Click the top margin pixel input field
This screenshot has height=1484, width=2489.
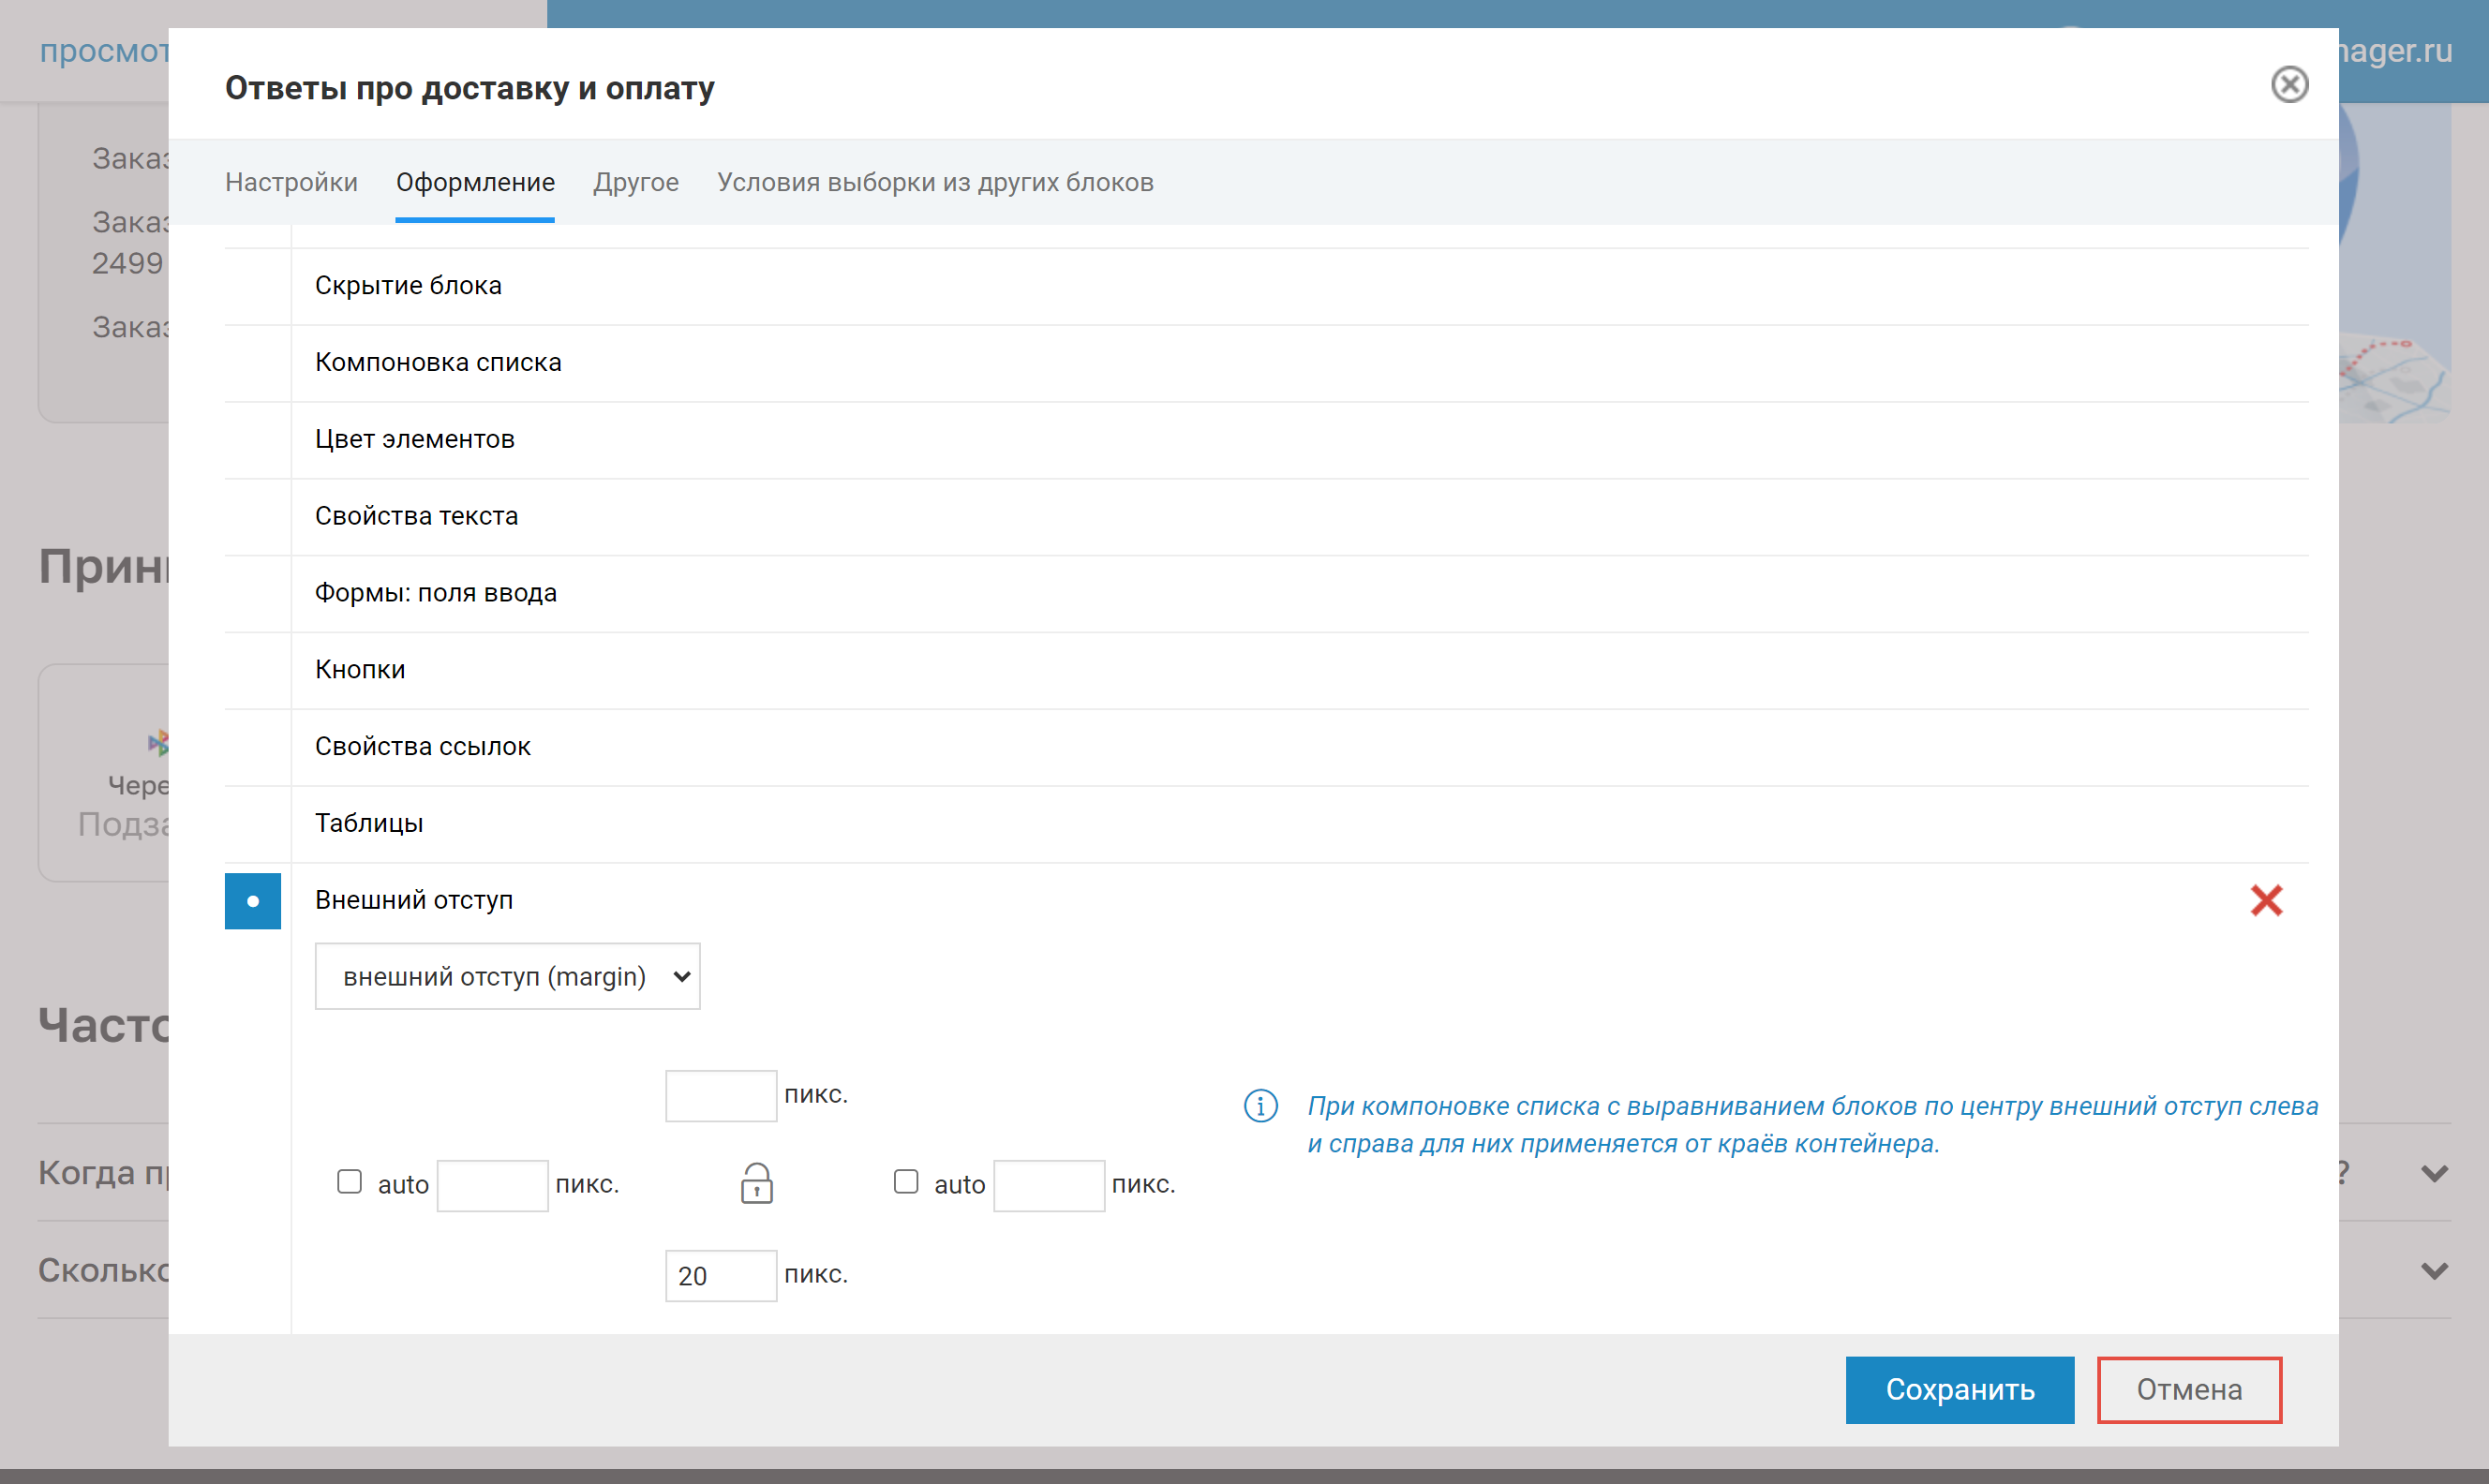[720, 1096]
